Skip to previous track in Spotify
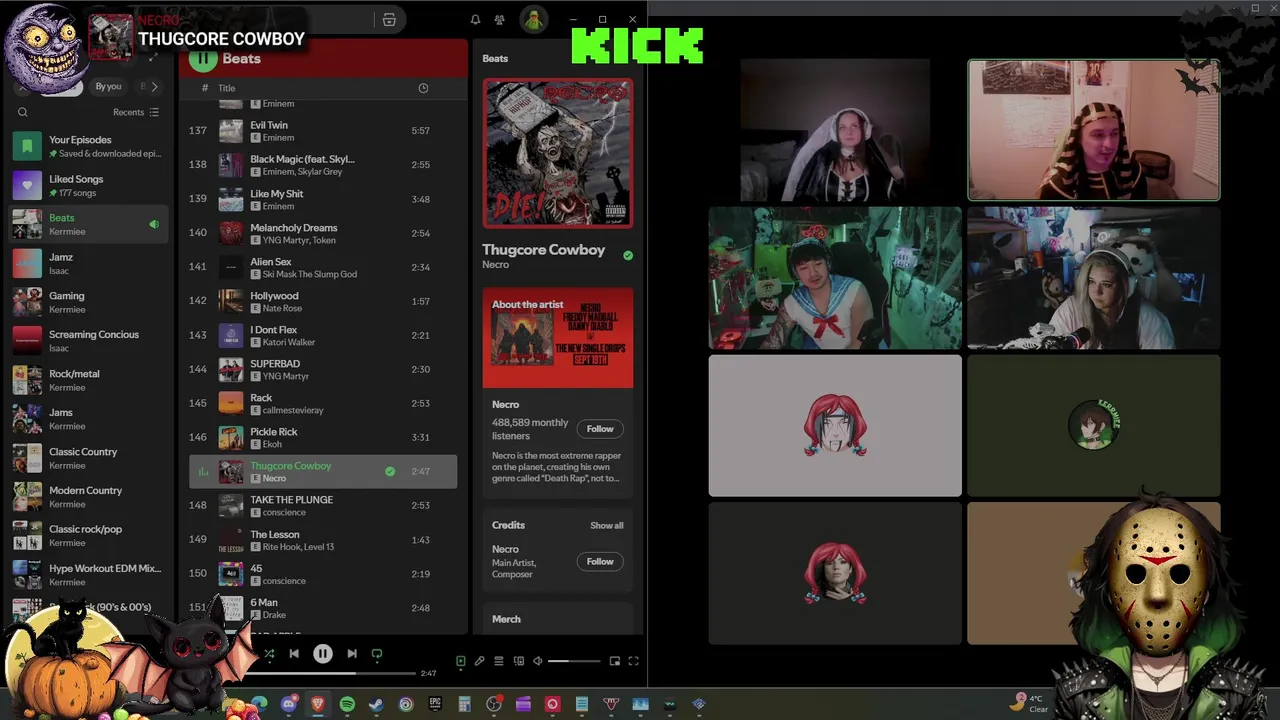Viewport: 1280px width, 720px height. click(294, 654)
